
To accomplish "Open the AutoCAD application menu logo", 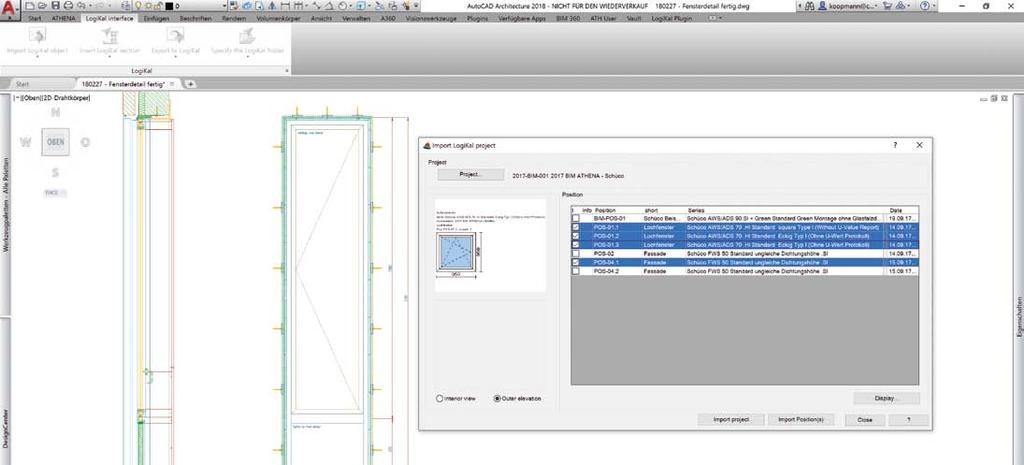I will tap(8, 9).
